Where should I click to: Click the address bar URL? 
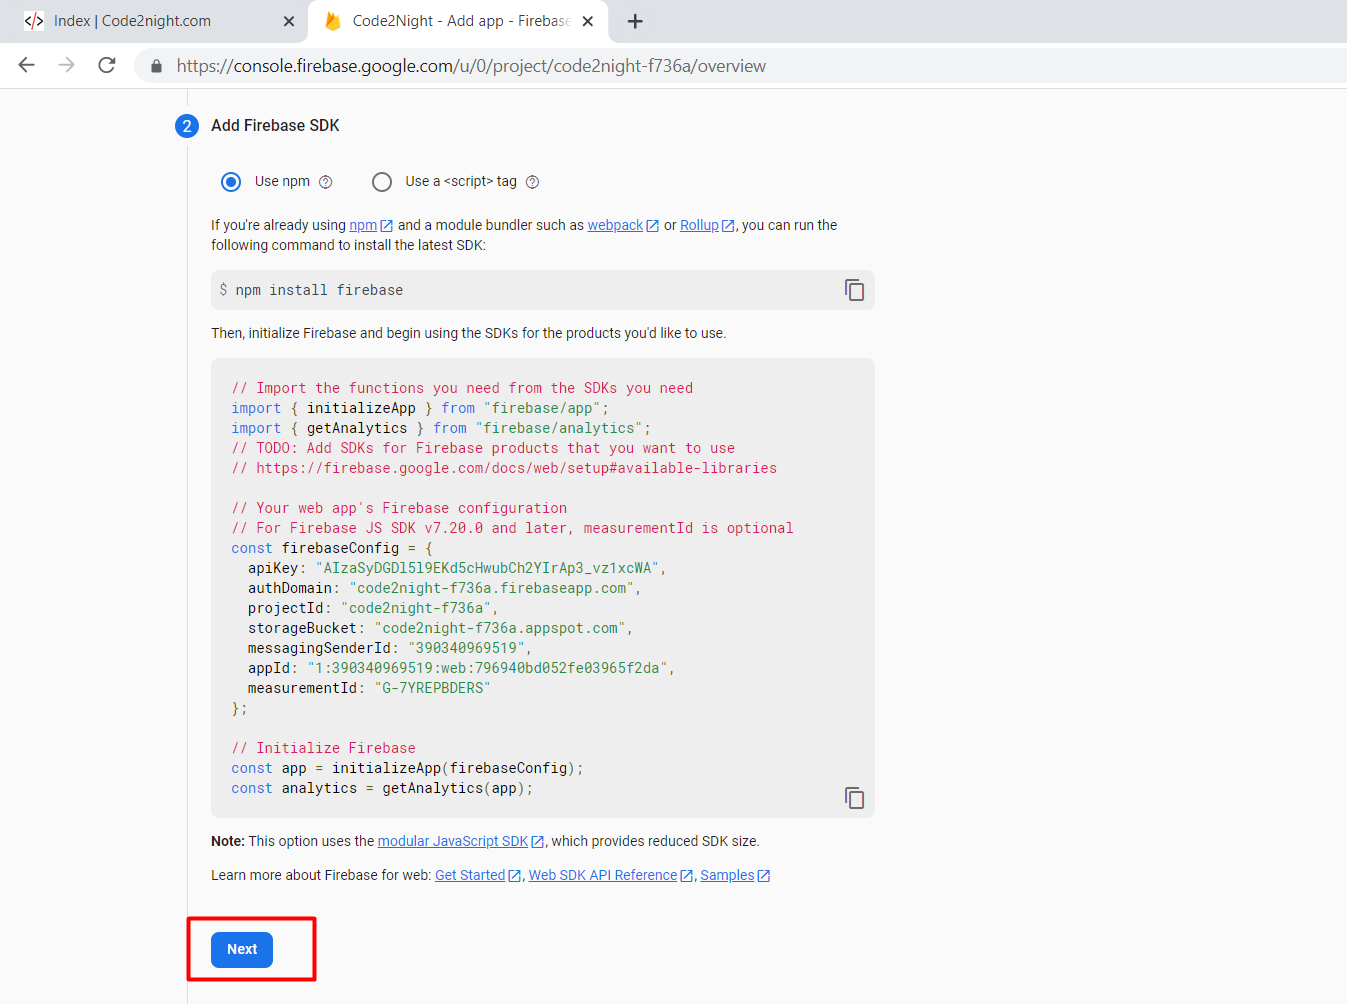(x=471, y=66)
